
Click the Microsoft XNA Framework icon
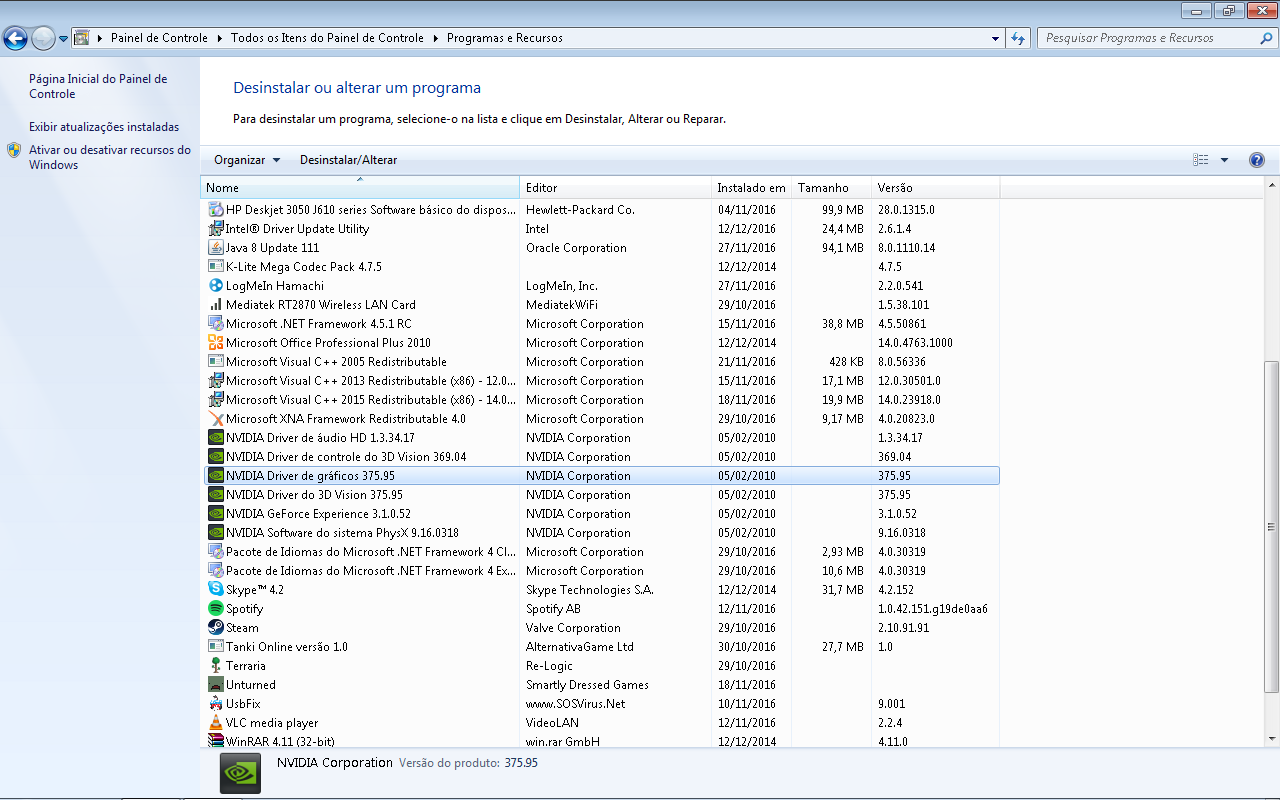216,419
